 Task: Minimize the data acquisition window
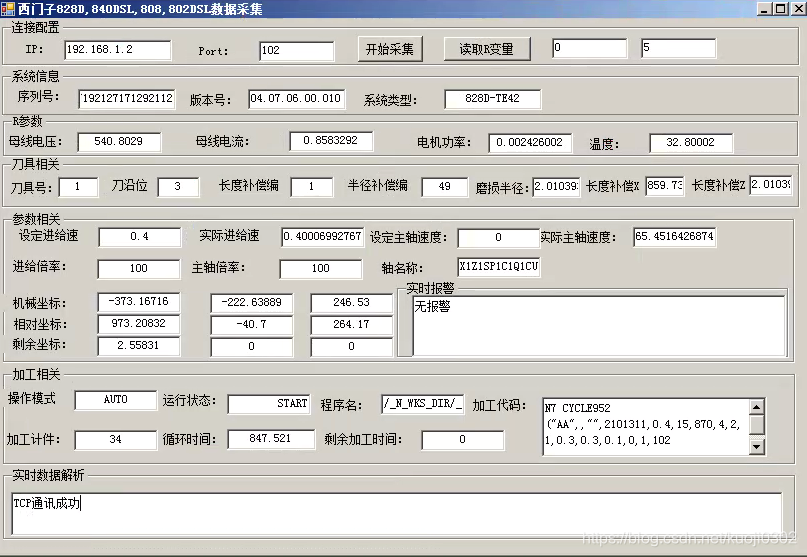click(x=765, y=8)
